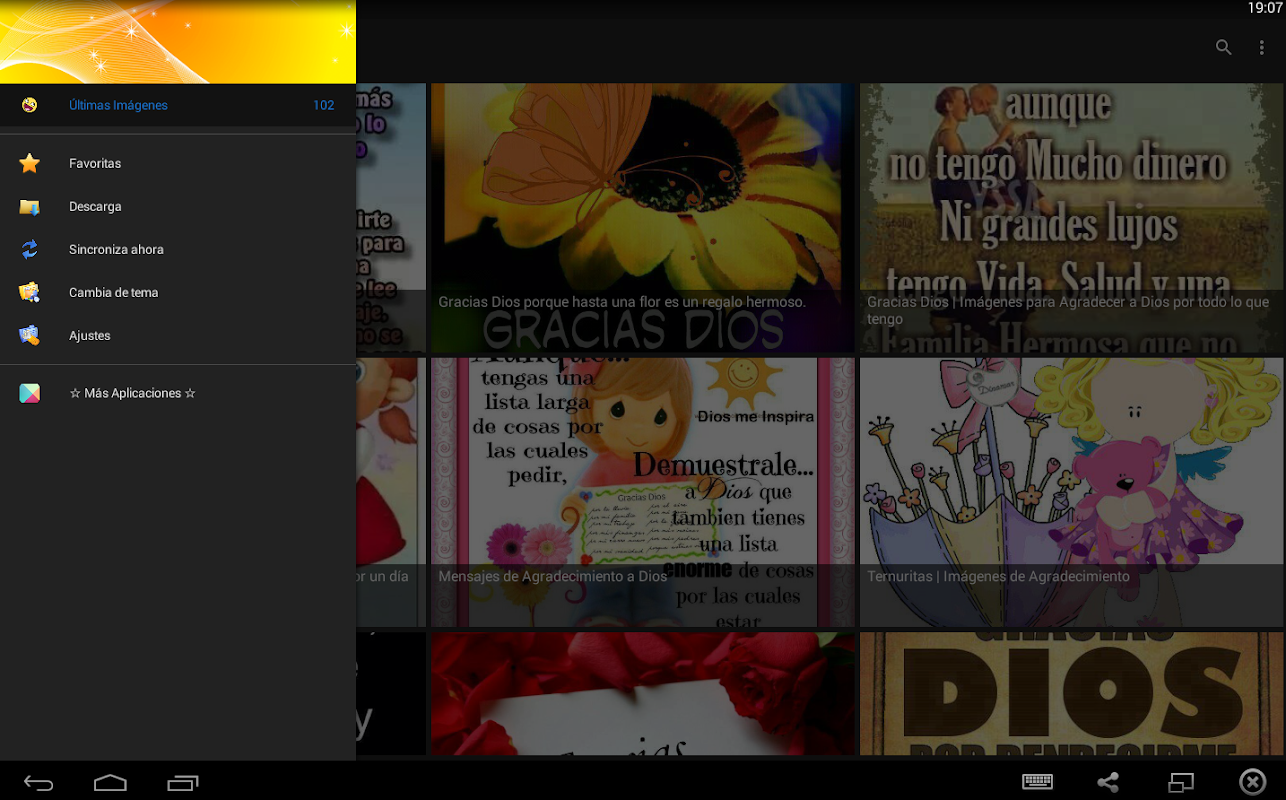
Task: Click the 102 image count
Action: [x=323, y=105]
